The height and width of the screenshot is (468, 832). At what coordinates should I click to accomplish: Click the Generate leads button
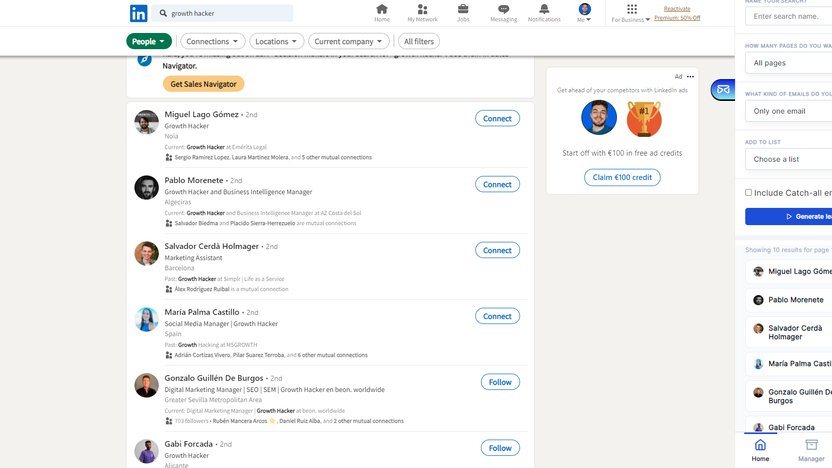[x=788, y=216]
